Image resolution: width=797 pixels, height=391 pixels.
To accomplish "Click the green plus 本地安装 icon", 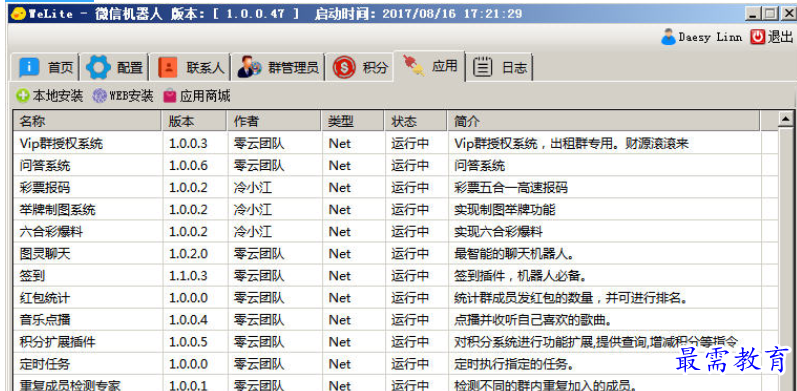I will point(23,96).
